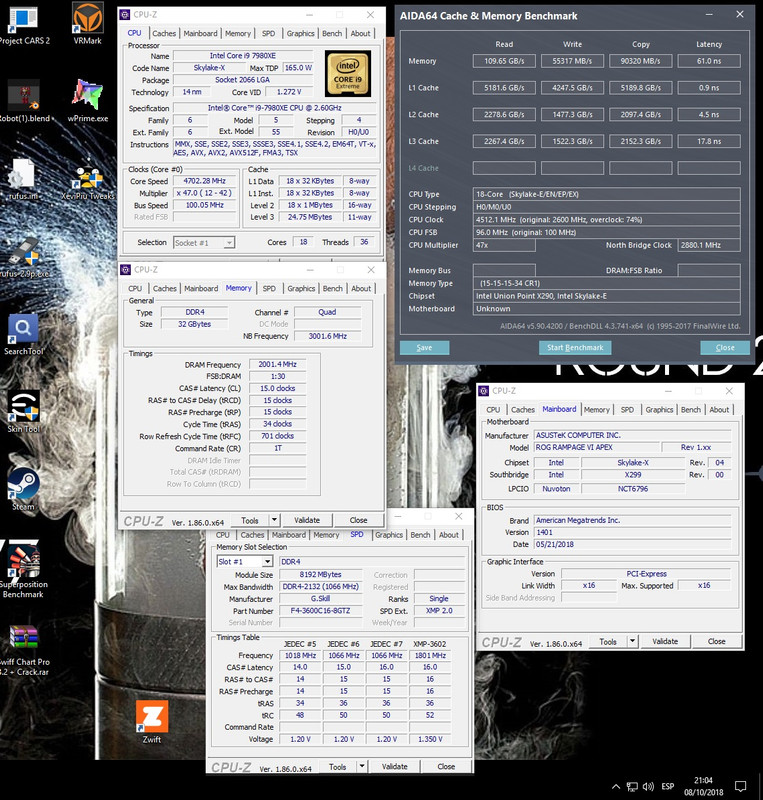The height and width of the screenshot is (800, 763).
Task: Open Memory tab in CPU-Z SPD window
Action: pos(326,535)
